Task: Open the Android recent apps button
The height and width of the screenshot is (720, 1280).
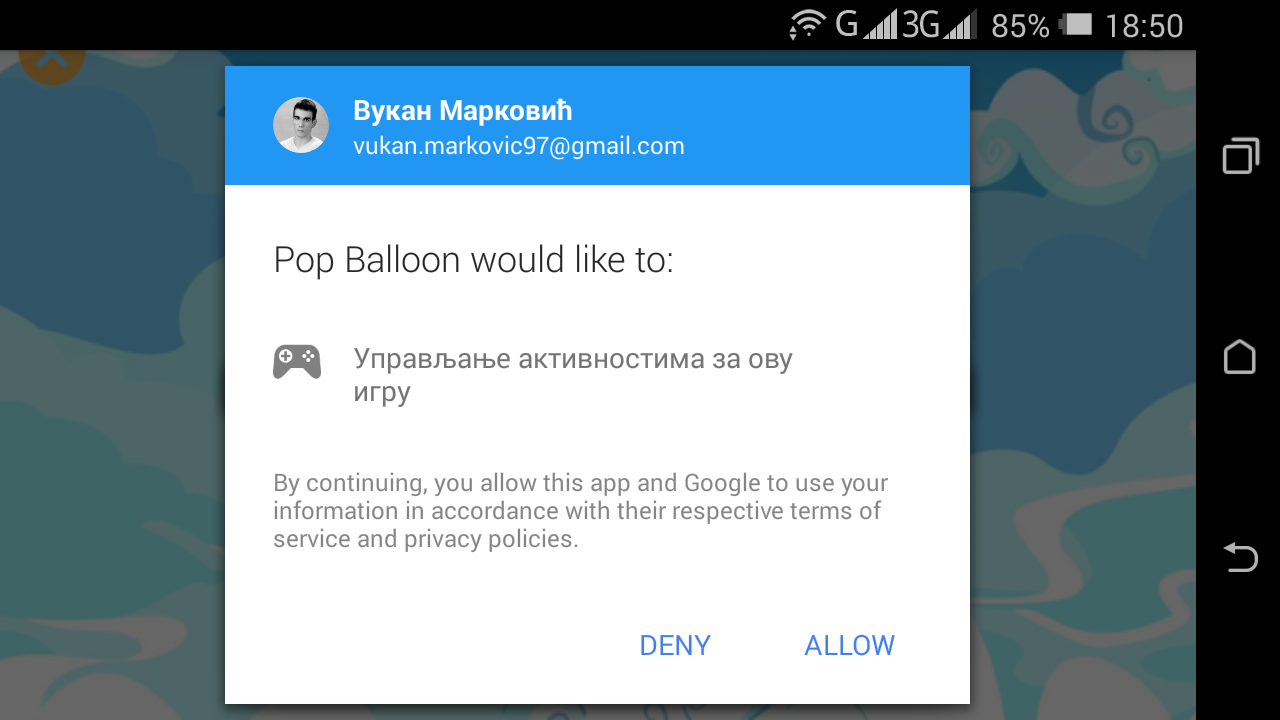Action: [1240, 156]
